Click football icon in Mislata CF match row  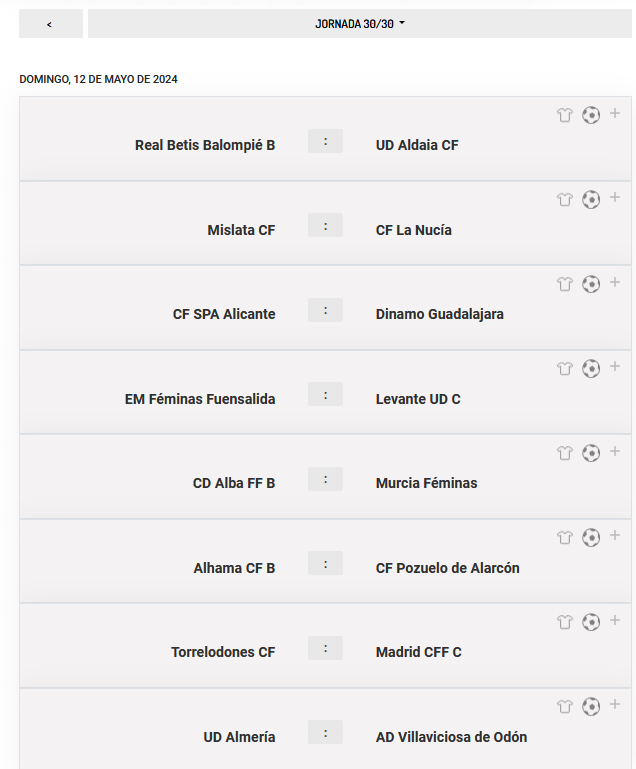pyautogui.click(x=591, y=200)
